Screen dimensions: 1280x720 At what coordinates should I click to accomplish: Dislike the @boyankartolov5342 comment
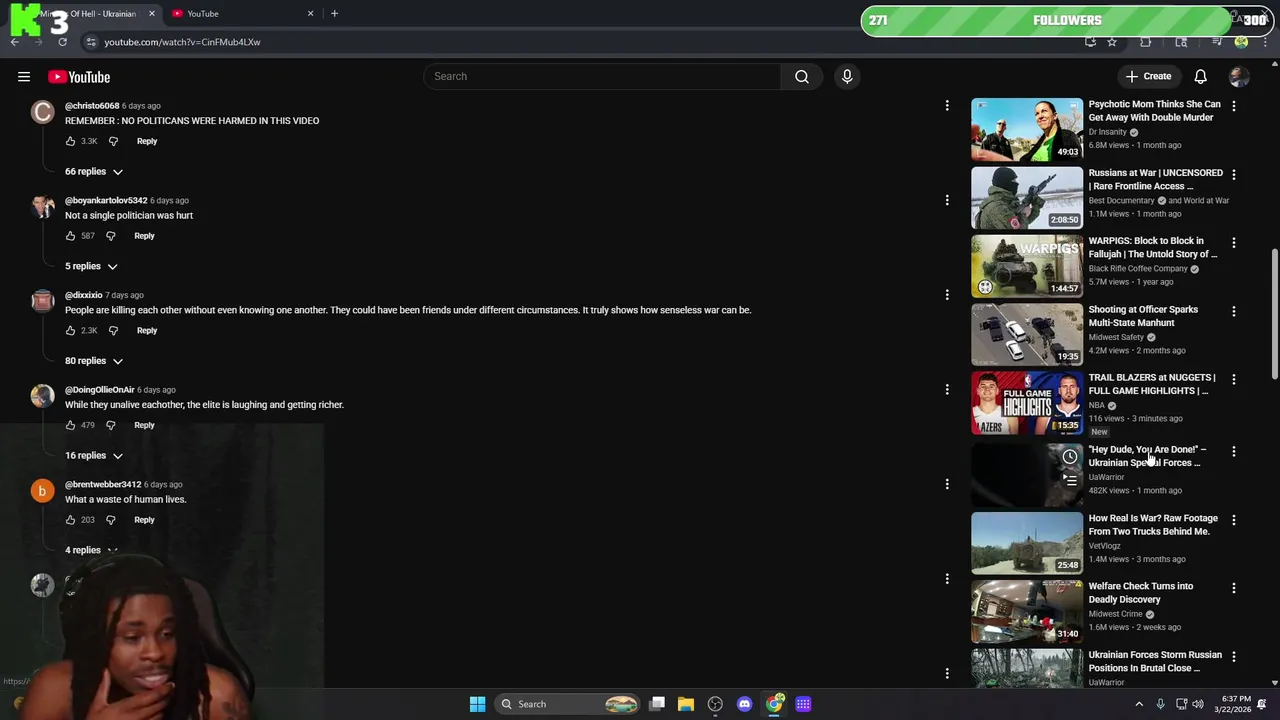click(111, 236)
